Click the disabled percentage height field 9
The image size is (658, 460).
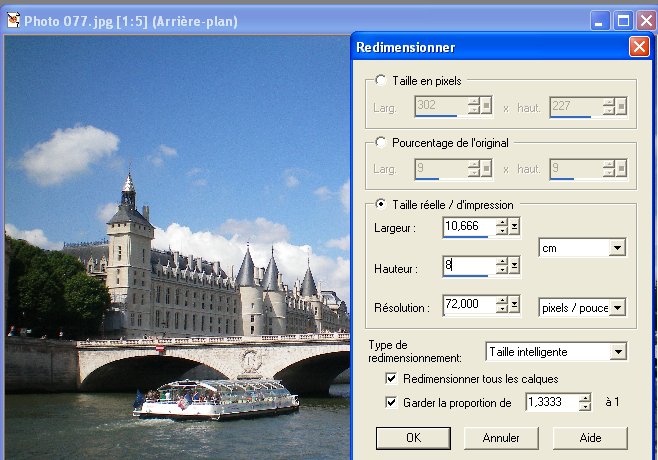[576, 169]
